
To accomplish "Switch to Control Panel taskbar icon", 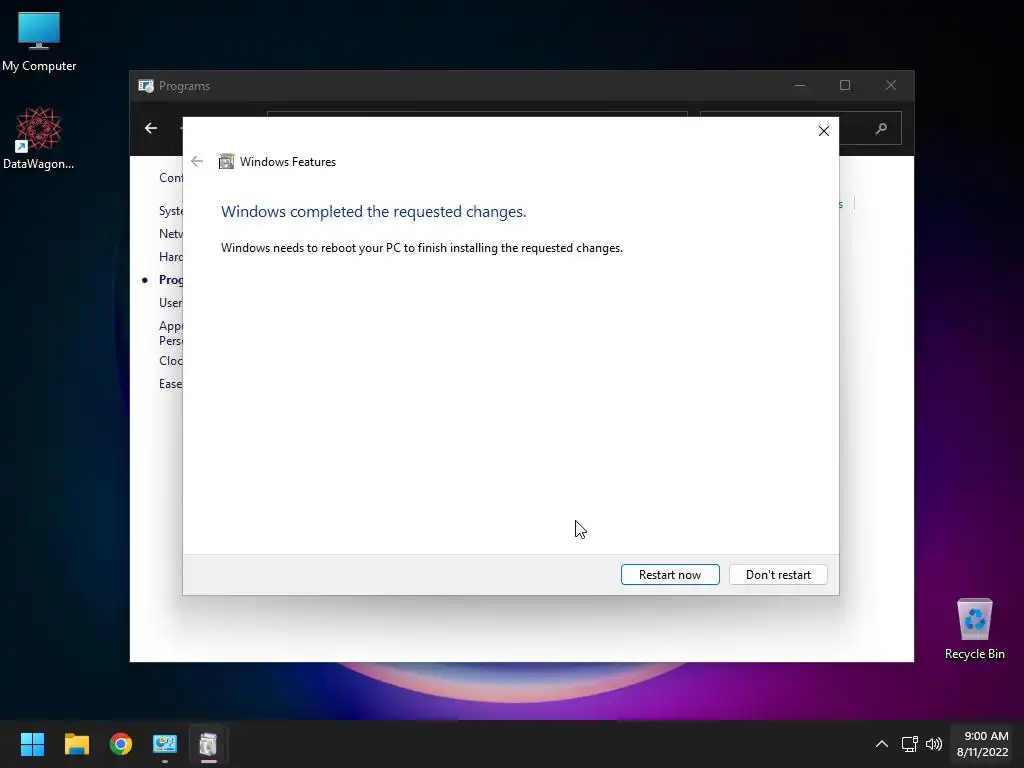I will (165, 744).
